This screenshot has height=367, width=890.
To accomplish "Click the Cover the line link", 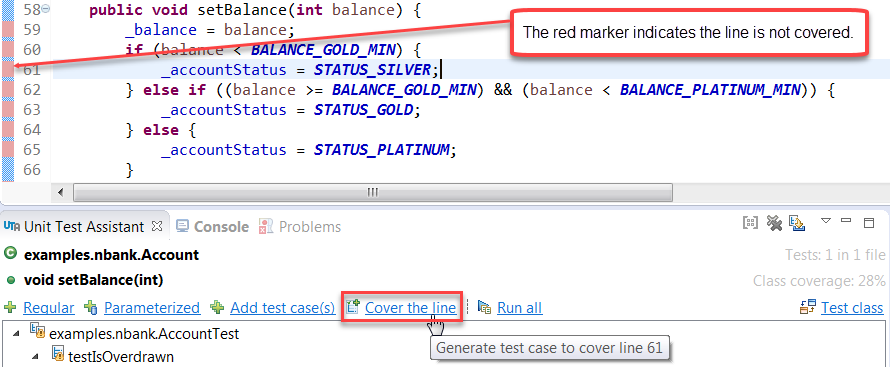I will (x=410, y=308).
